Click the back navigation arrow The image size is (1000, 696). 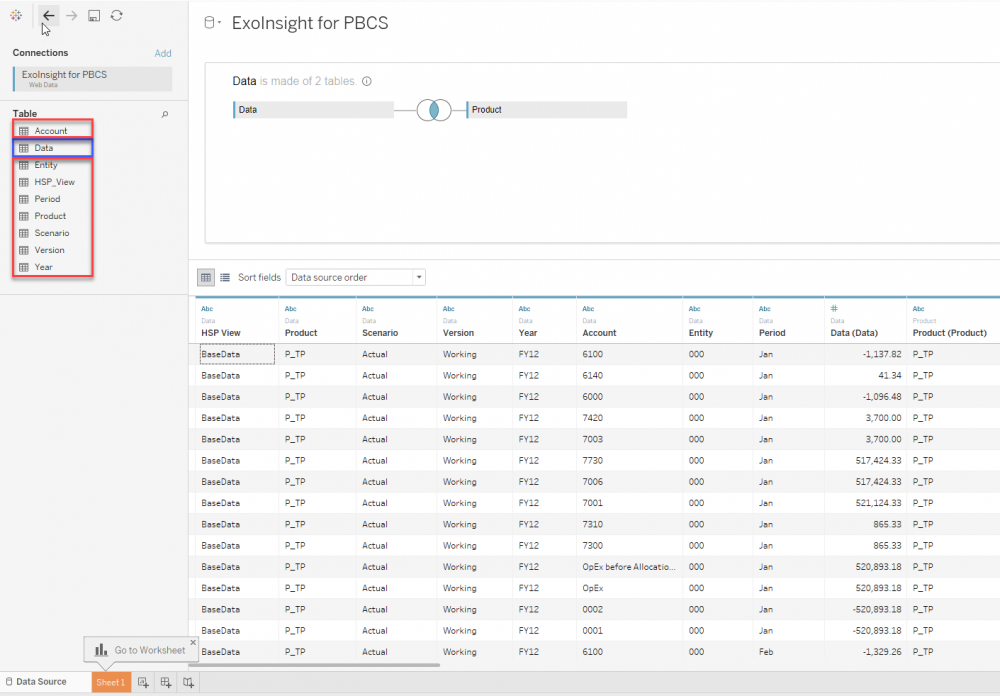(48, 16)
